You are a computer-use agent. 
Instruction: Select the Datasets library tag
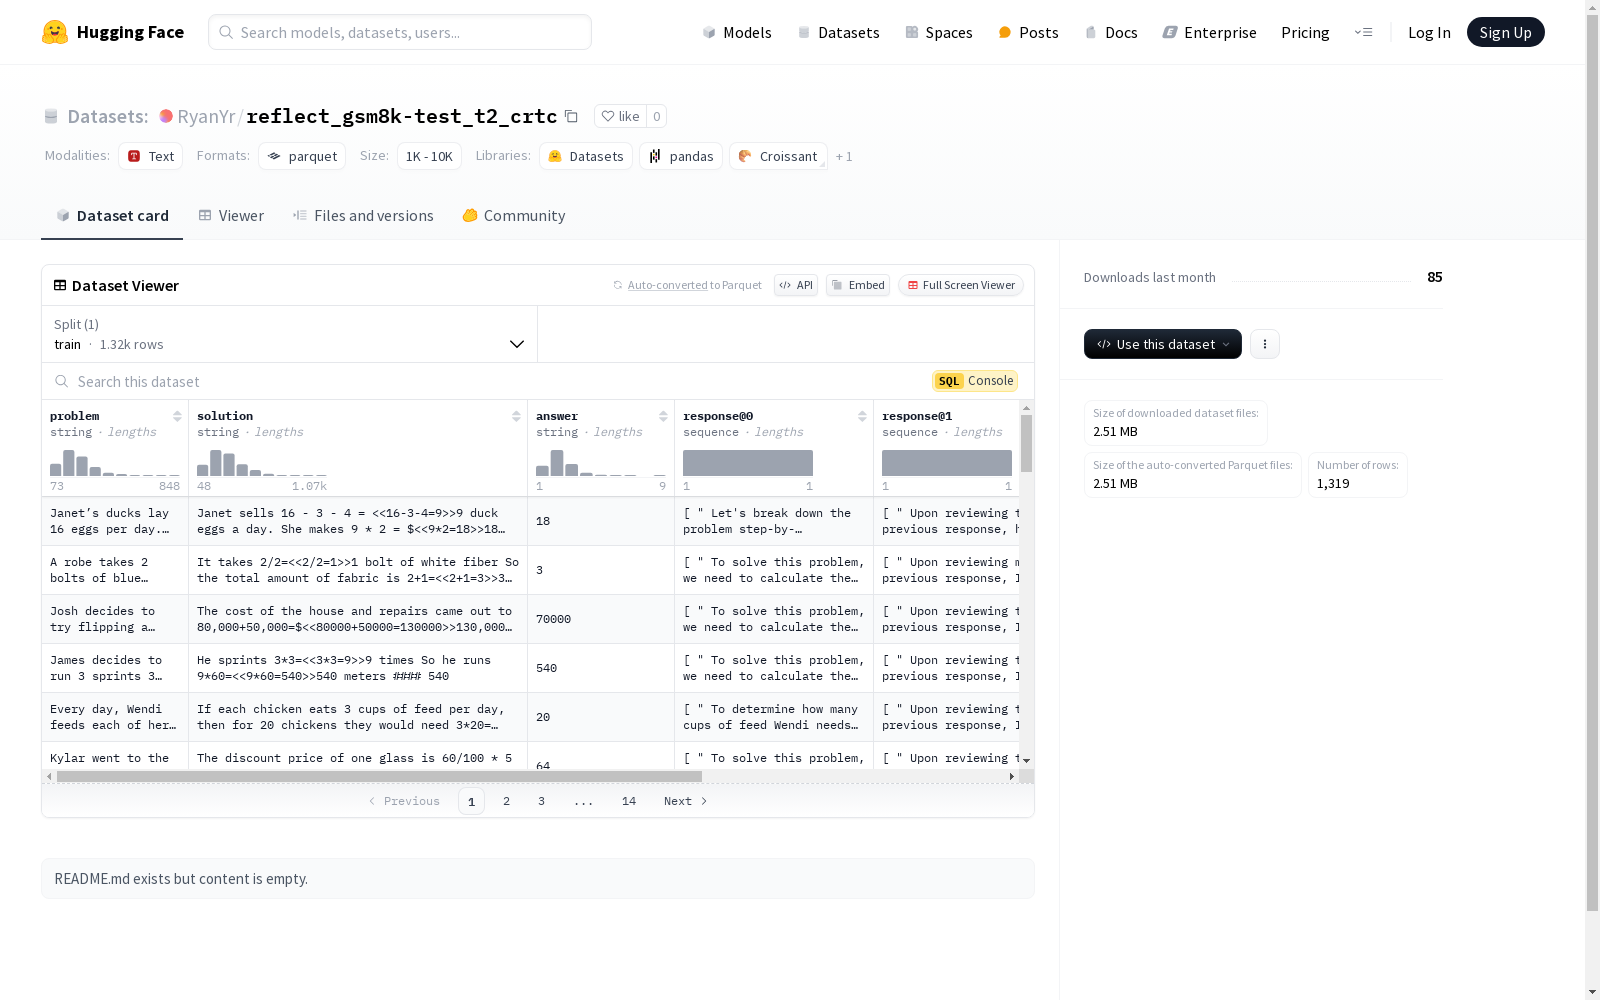point(586,156)
